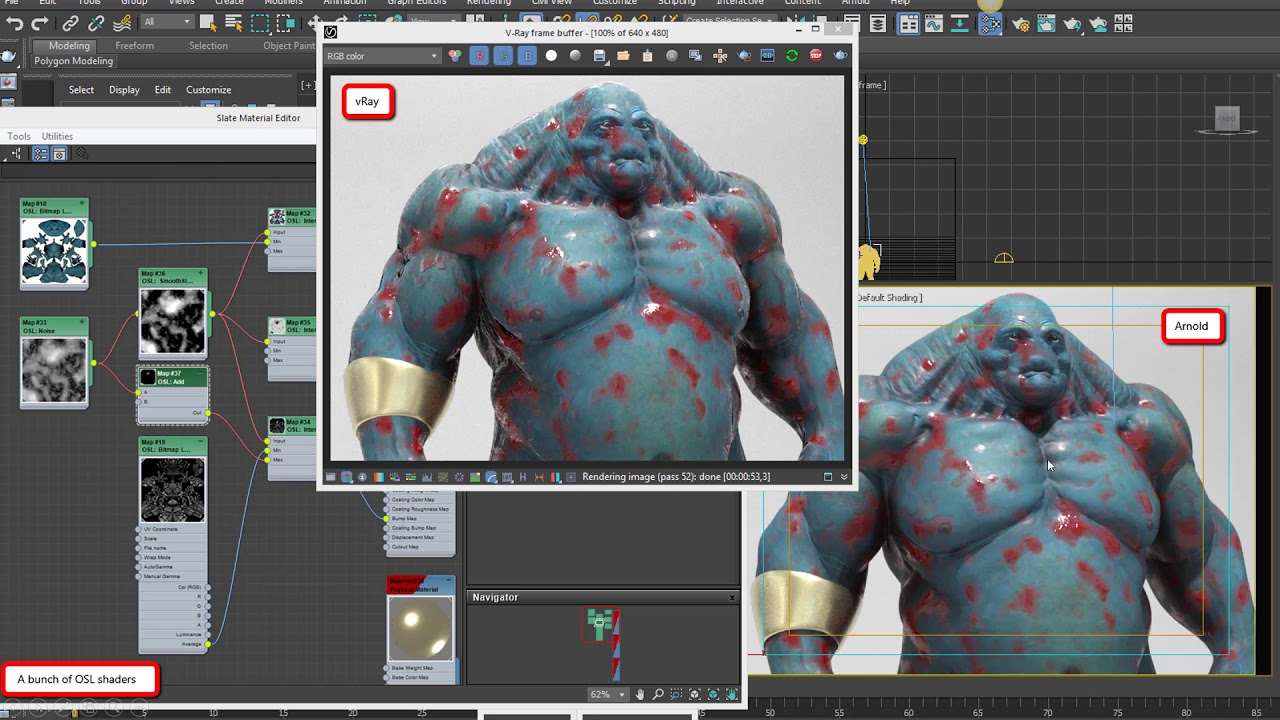Collapse the Map #36 node
Viewport: 1280px width, 720px height.
click(201, 273)
